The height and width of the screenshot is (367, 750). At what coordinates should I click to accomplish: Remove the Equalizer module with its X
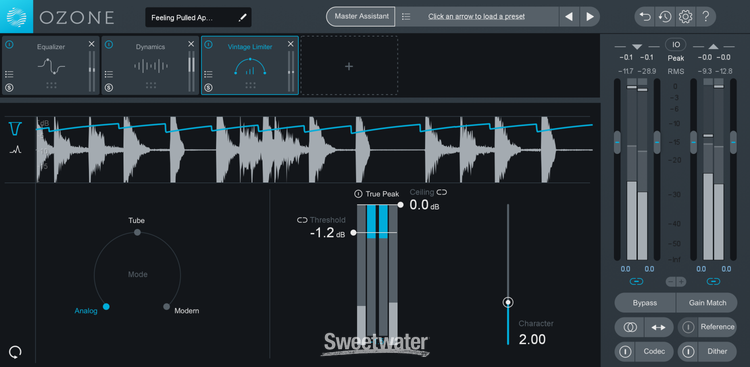point(92,44)
